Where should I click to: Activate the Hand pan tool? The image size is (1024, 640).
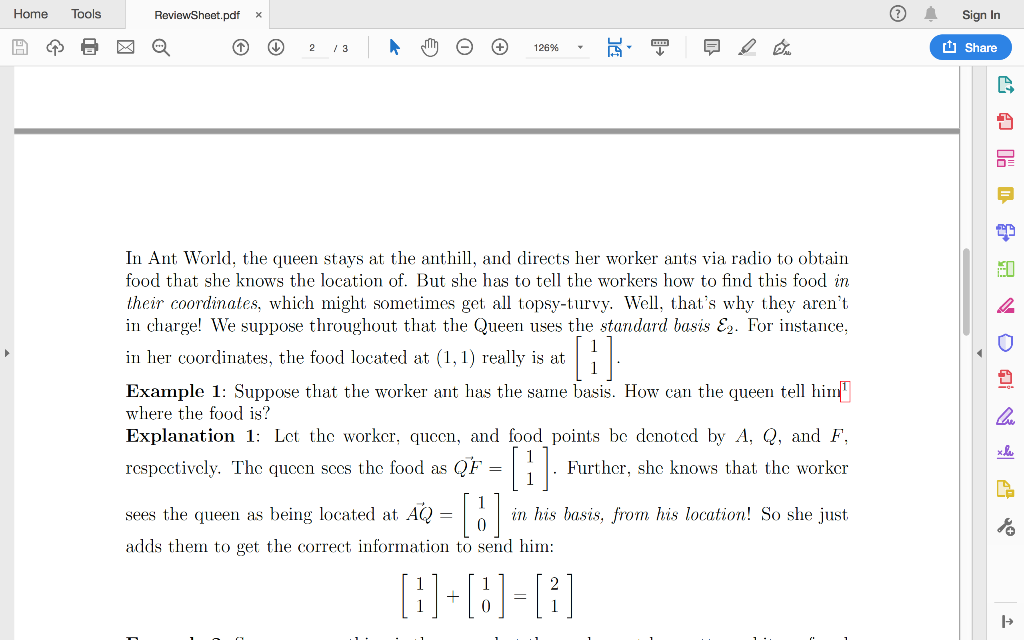click(x=429, y=47)
